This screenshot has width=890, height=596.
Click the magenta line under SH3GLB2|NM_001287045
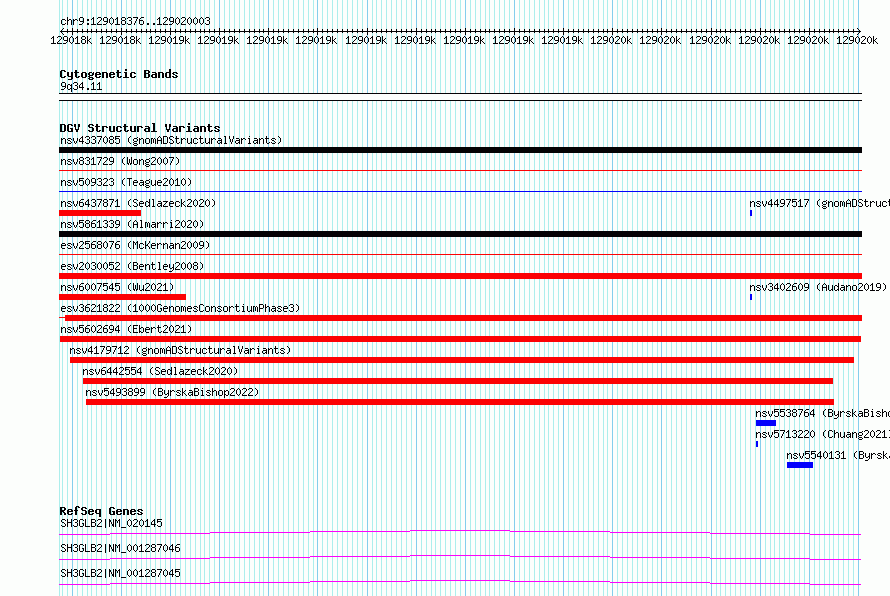click(460, 582)
